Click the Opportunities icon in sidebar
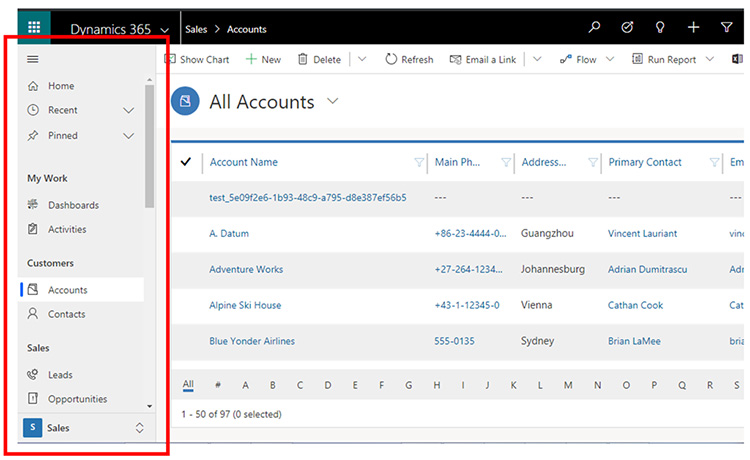 point(33,398)
